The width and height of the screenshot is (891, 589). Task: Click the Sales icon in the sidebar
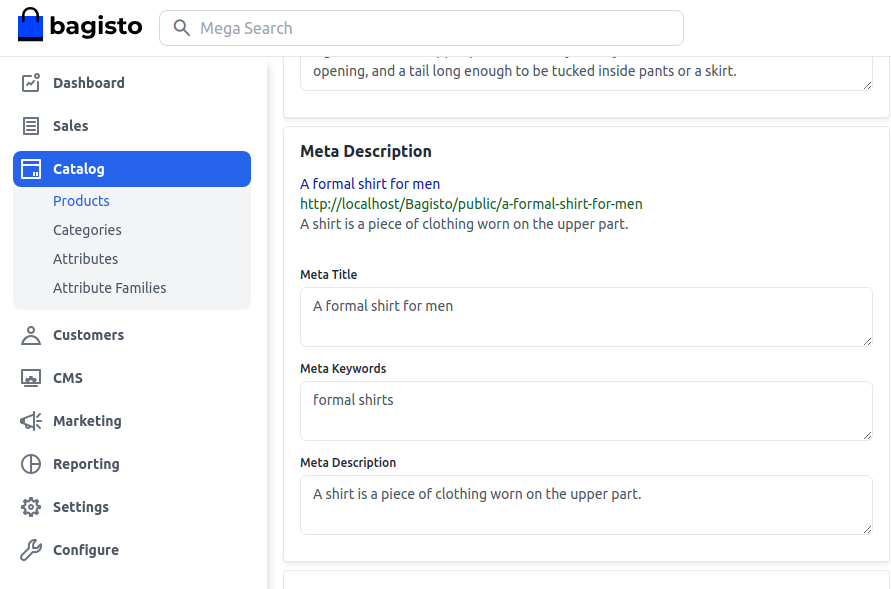click(30, 125)
